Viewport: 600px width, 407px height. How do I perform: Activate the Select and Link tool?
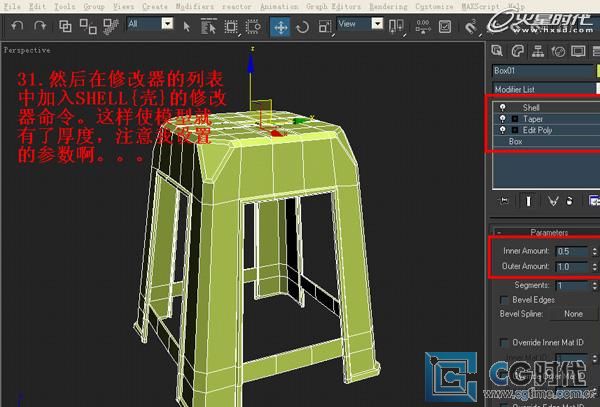click(x=65, y=26)
